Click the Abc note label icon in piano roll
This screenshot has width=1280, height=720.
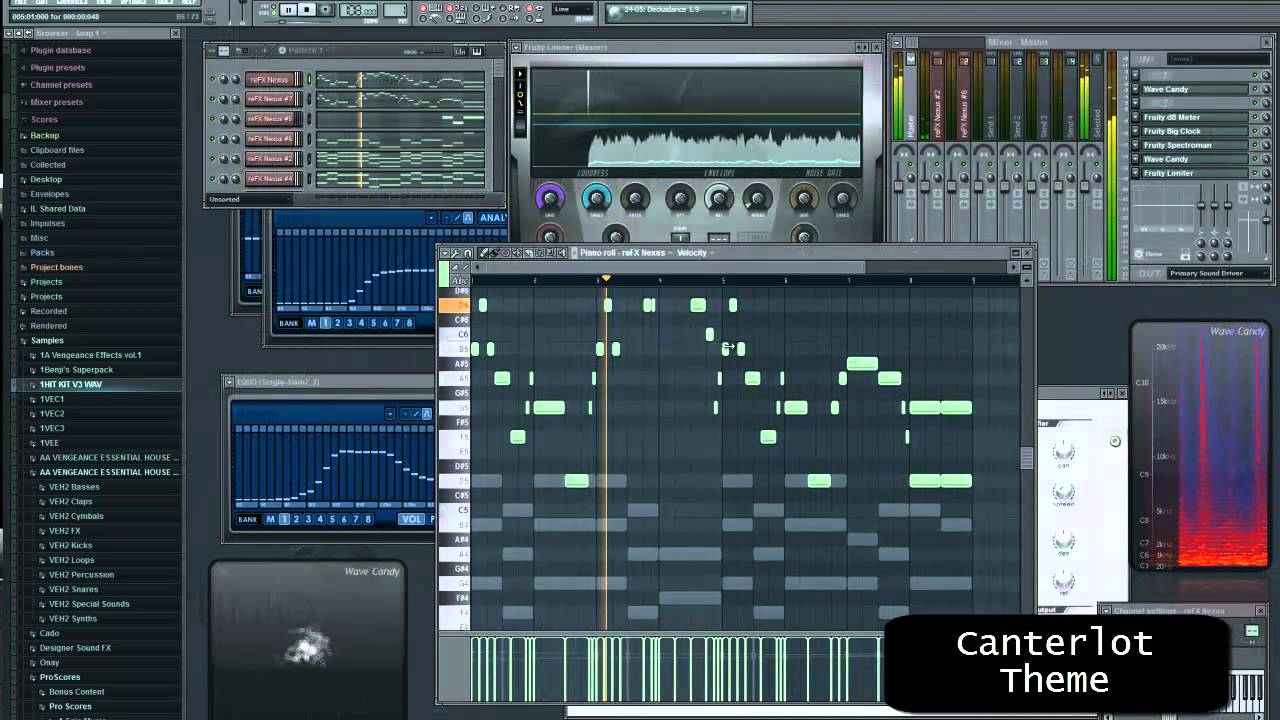coord(460,280)
